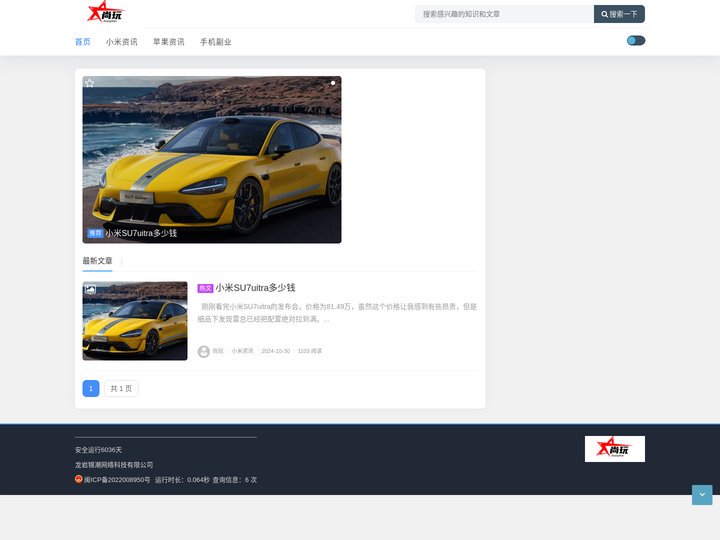Select the 最新文章 tab
This screenshot has height=540, width=720.
97,261
